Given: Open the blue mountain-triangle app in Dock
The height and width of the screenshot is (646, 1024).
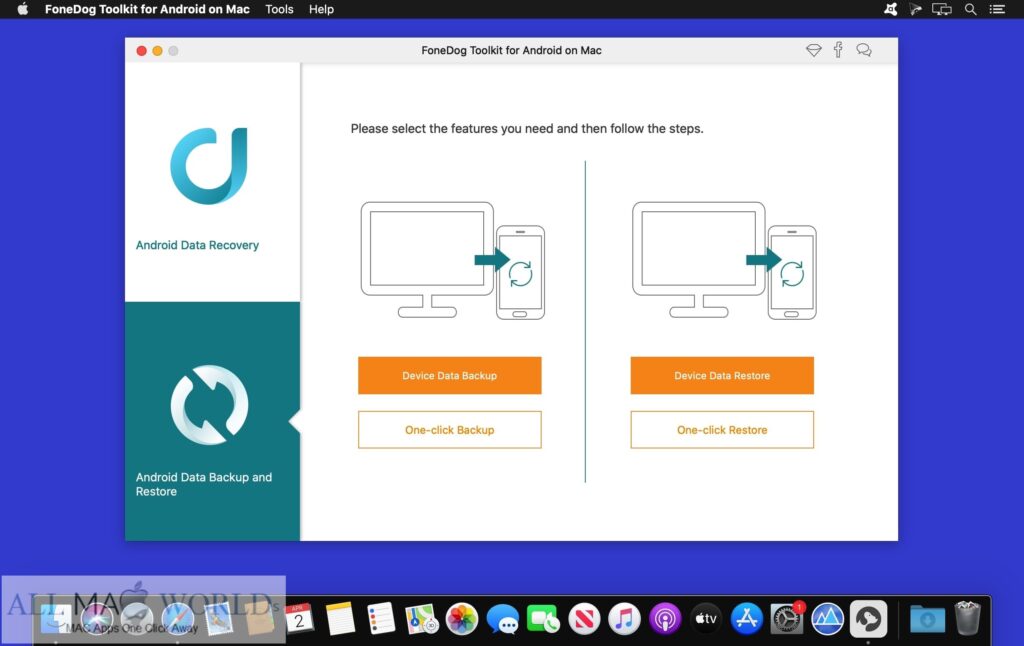Looking at the screenshot, I should pos(827,618).
